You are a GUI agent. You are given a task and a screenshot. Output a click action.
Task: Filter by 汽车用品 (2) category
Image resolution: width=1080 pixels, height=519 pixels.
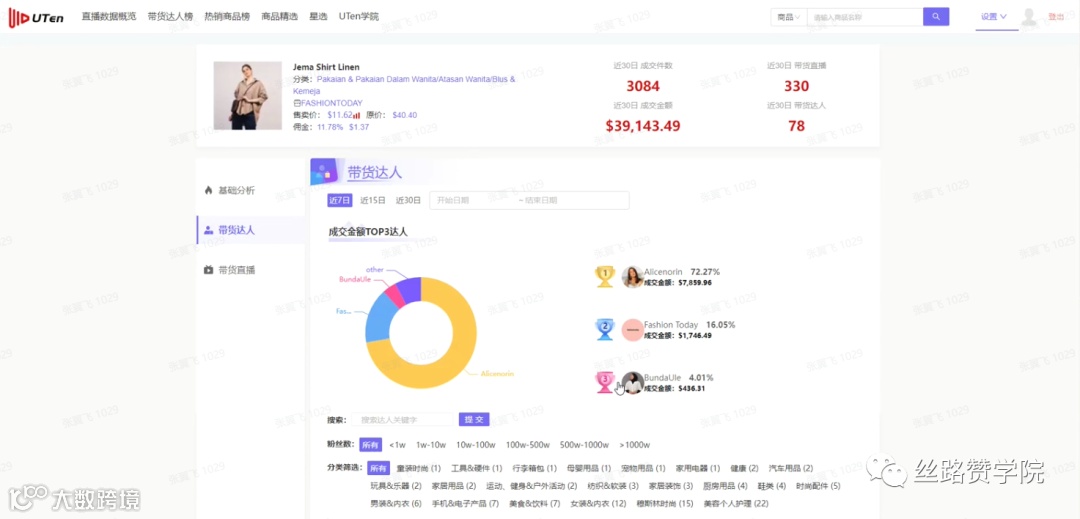[x=791, y=469]
